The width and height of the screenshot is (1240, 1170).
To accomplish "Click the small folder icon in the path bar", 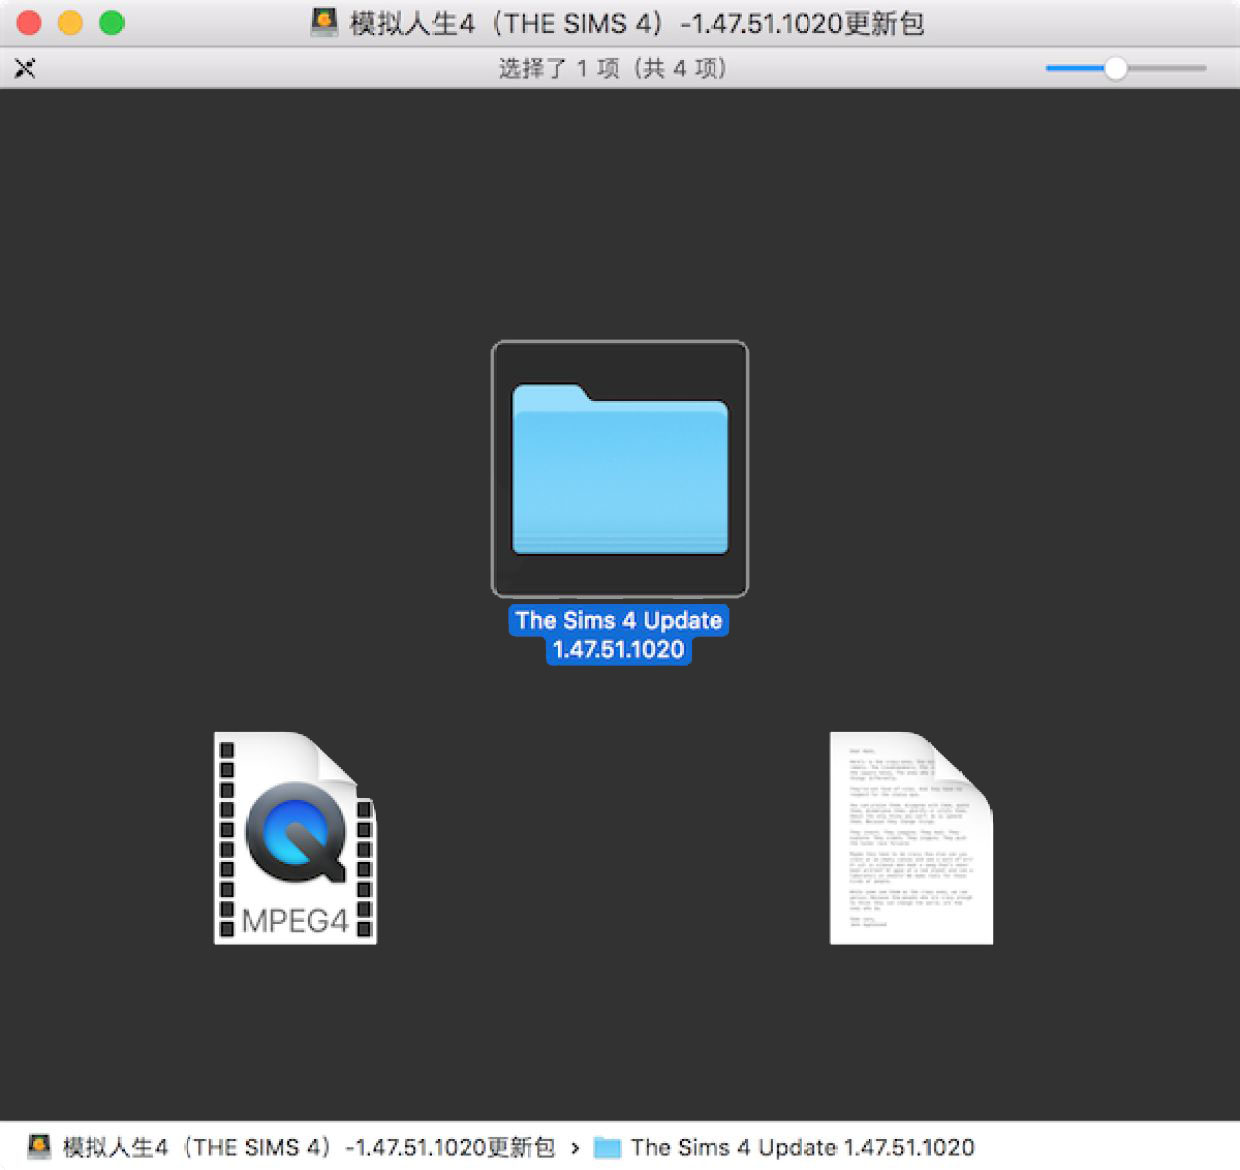I will tap(607, 1147).
